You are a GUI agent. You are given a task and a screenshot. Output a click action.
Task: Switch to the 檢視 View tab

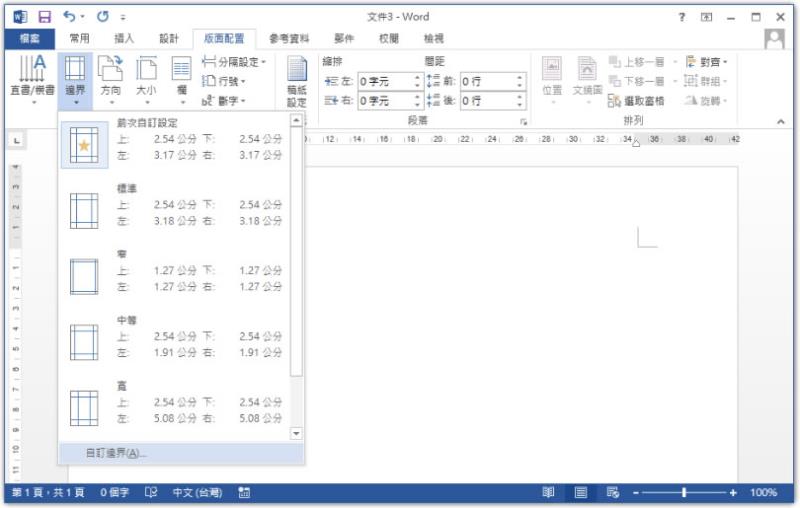click(x=434, y=39)
